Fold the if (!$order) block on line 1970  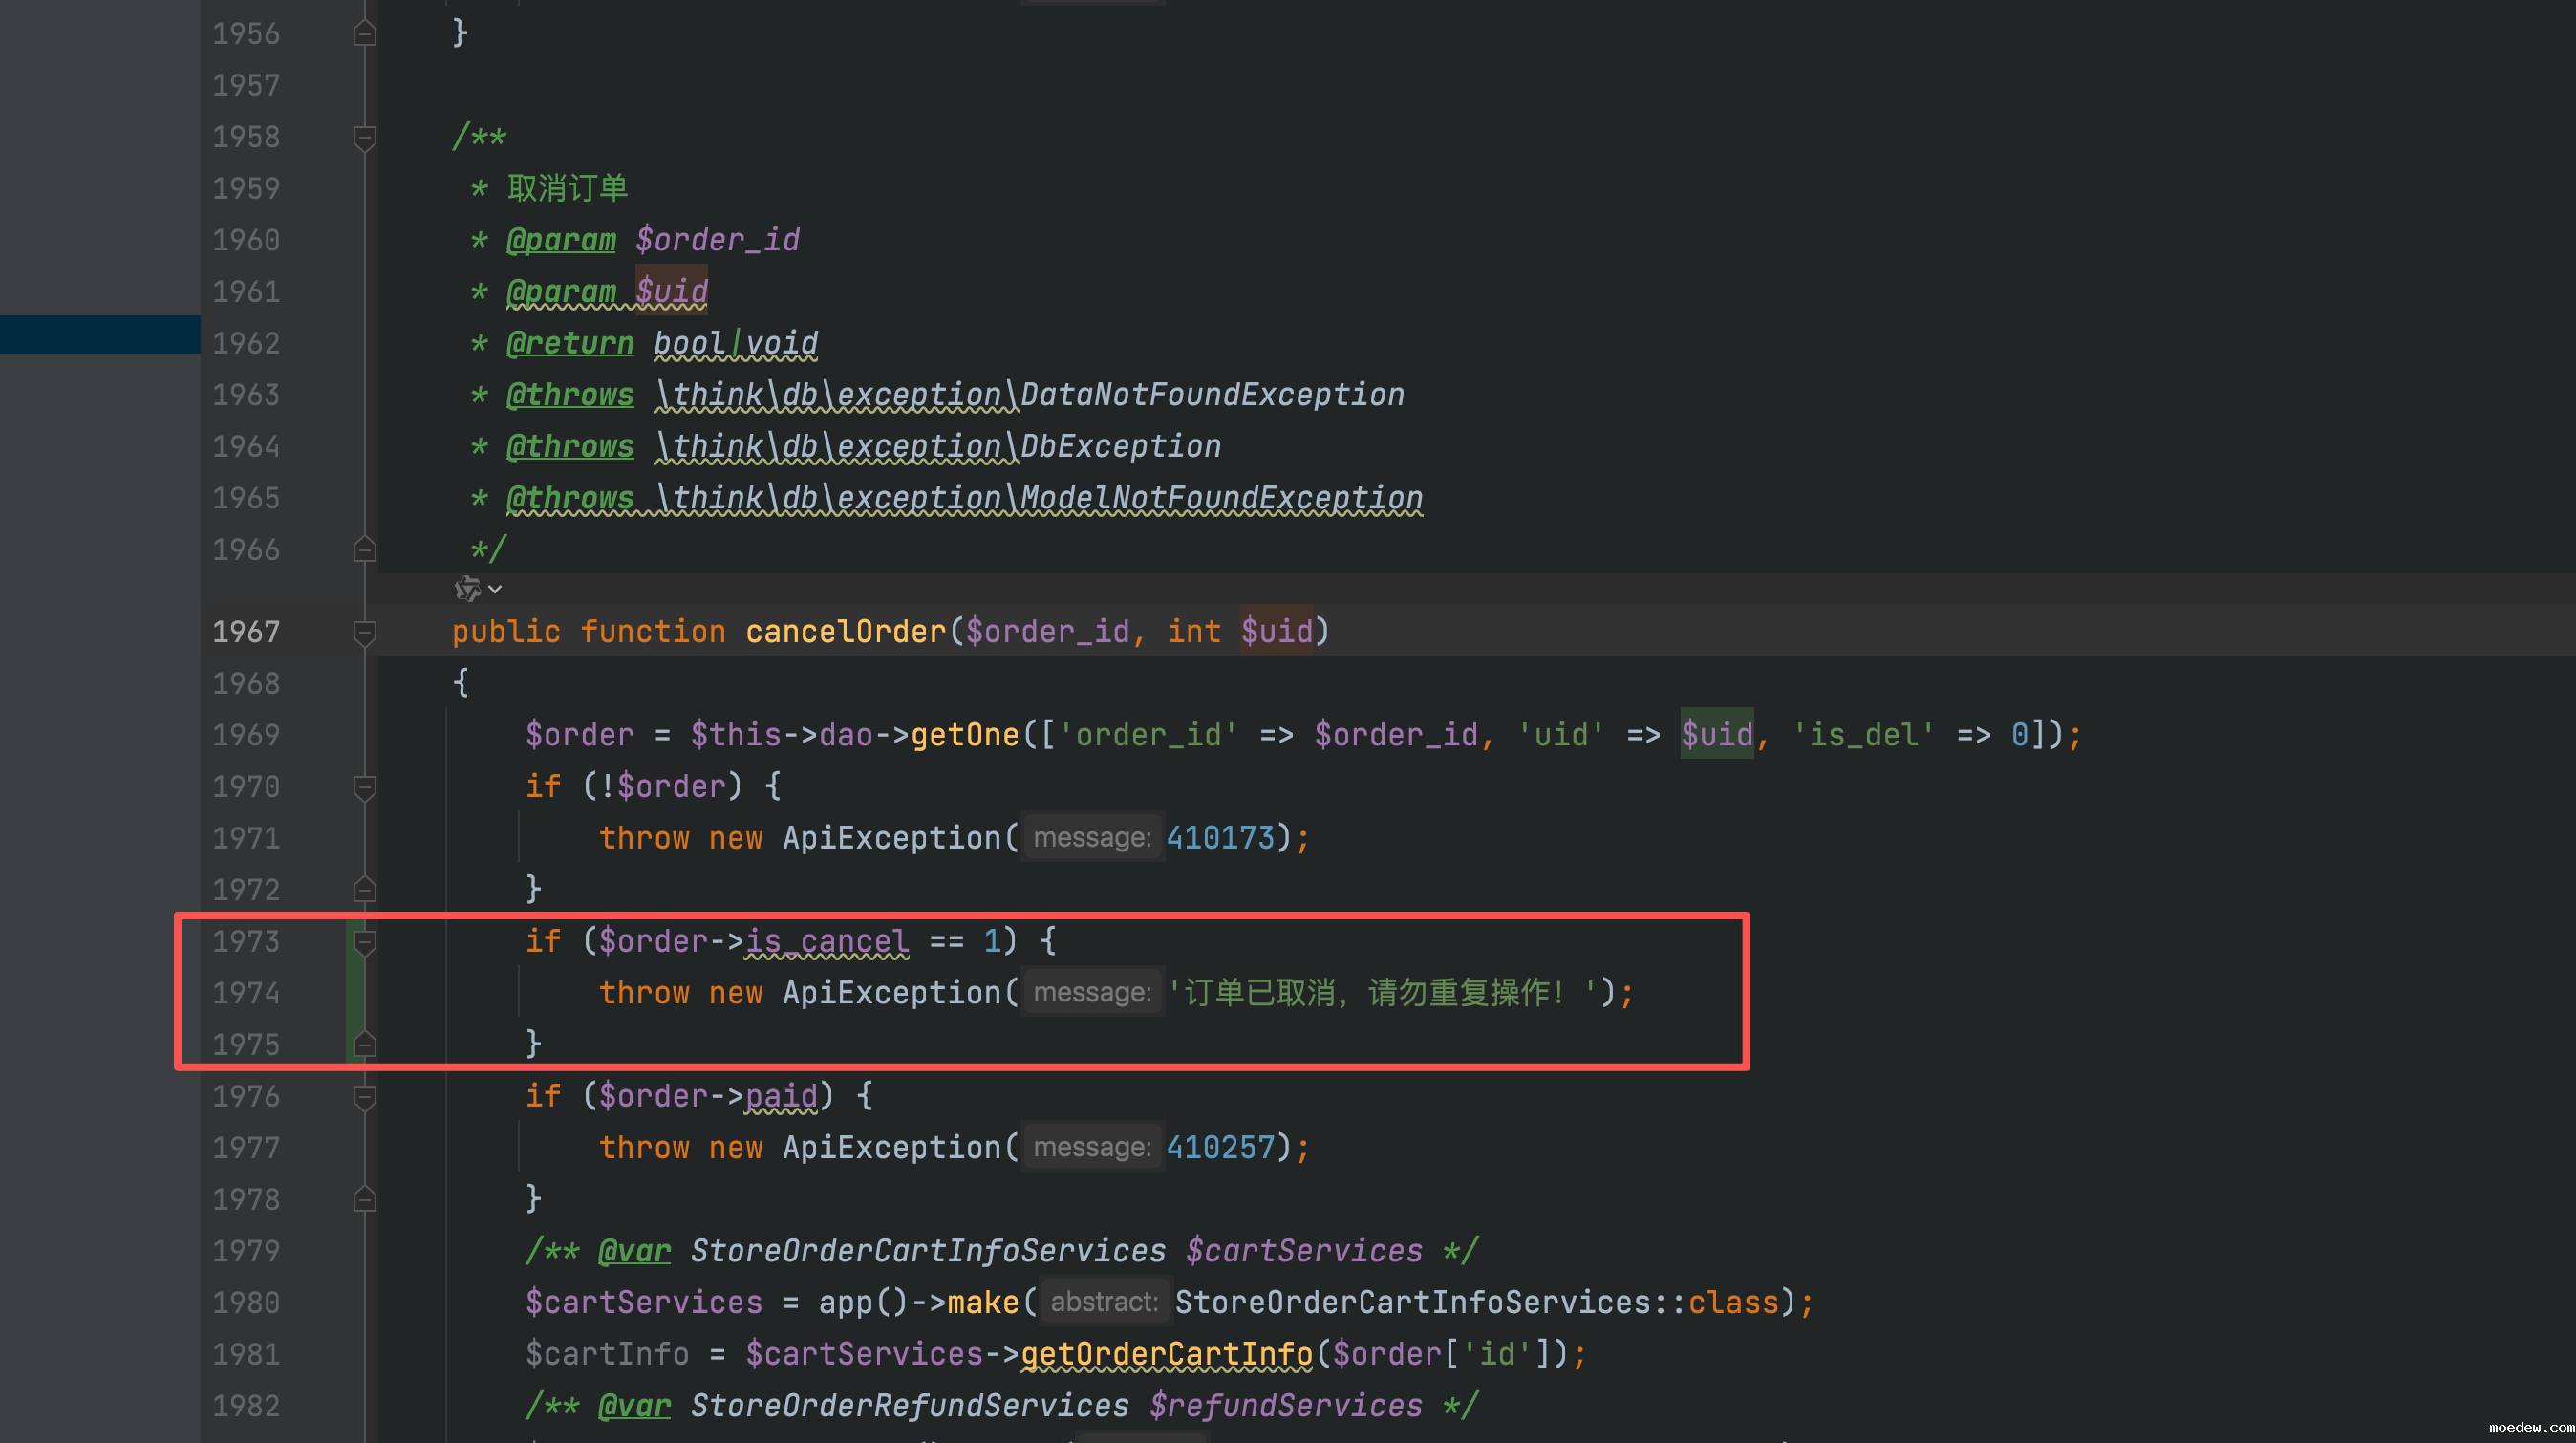(365, 787)
